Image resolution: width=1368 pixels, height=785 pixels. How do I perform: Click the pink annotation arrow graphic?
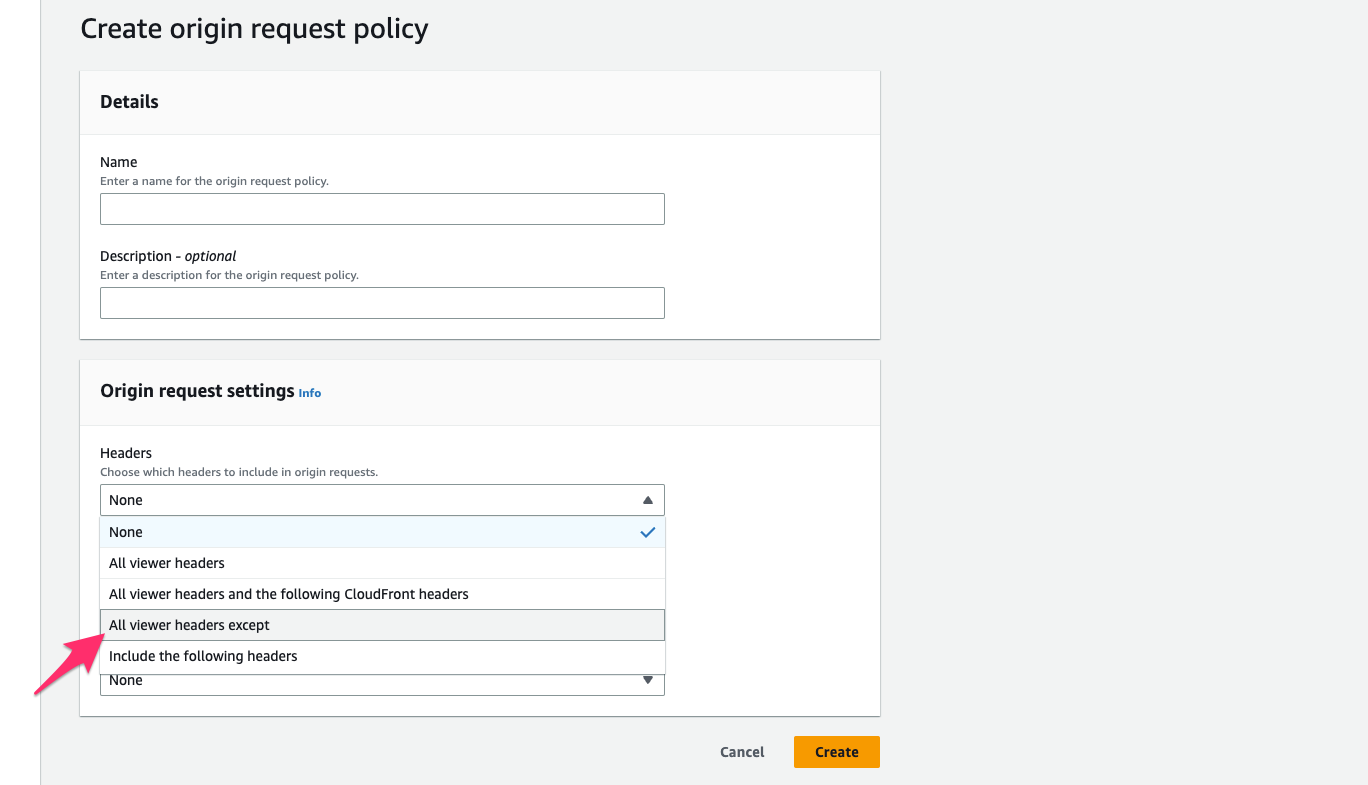[x=68, y=663]
